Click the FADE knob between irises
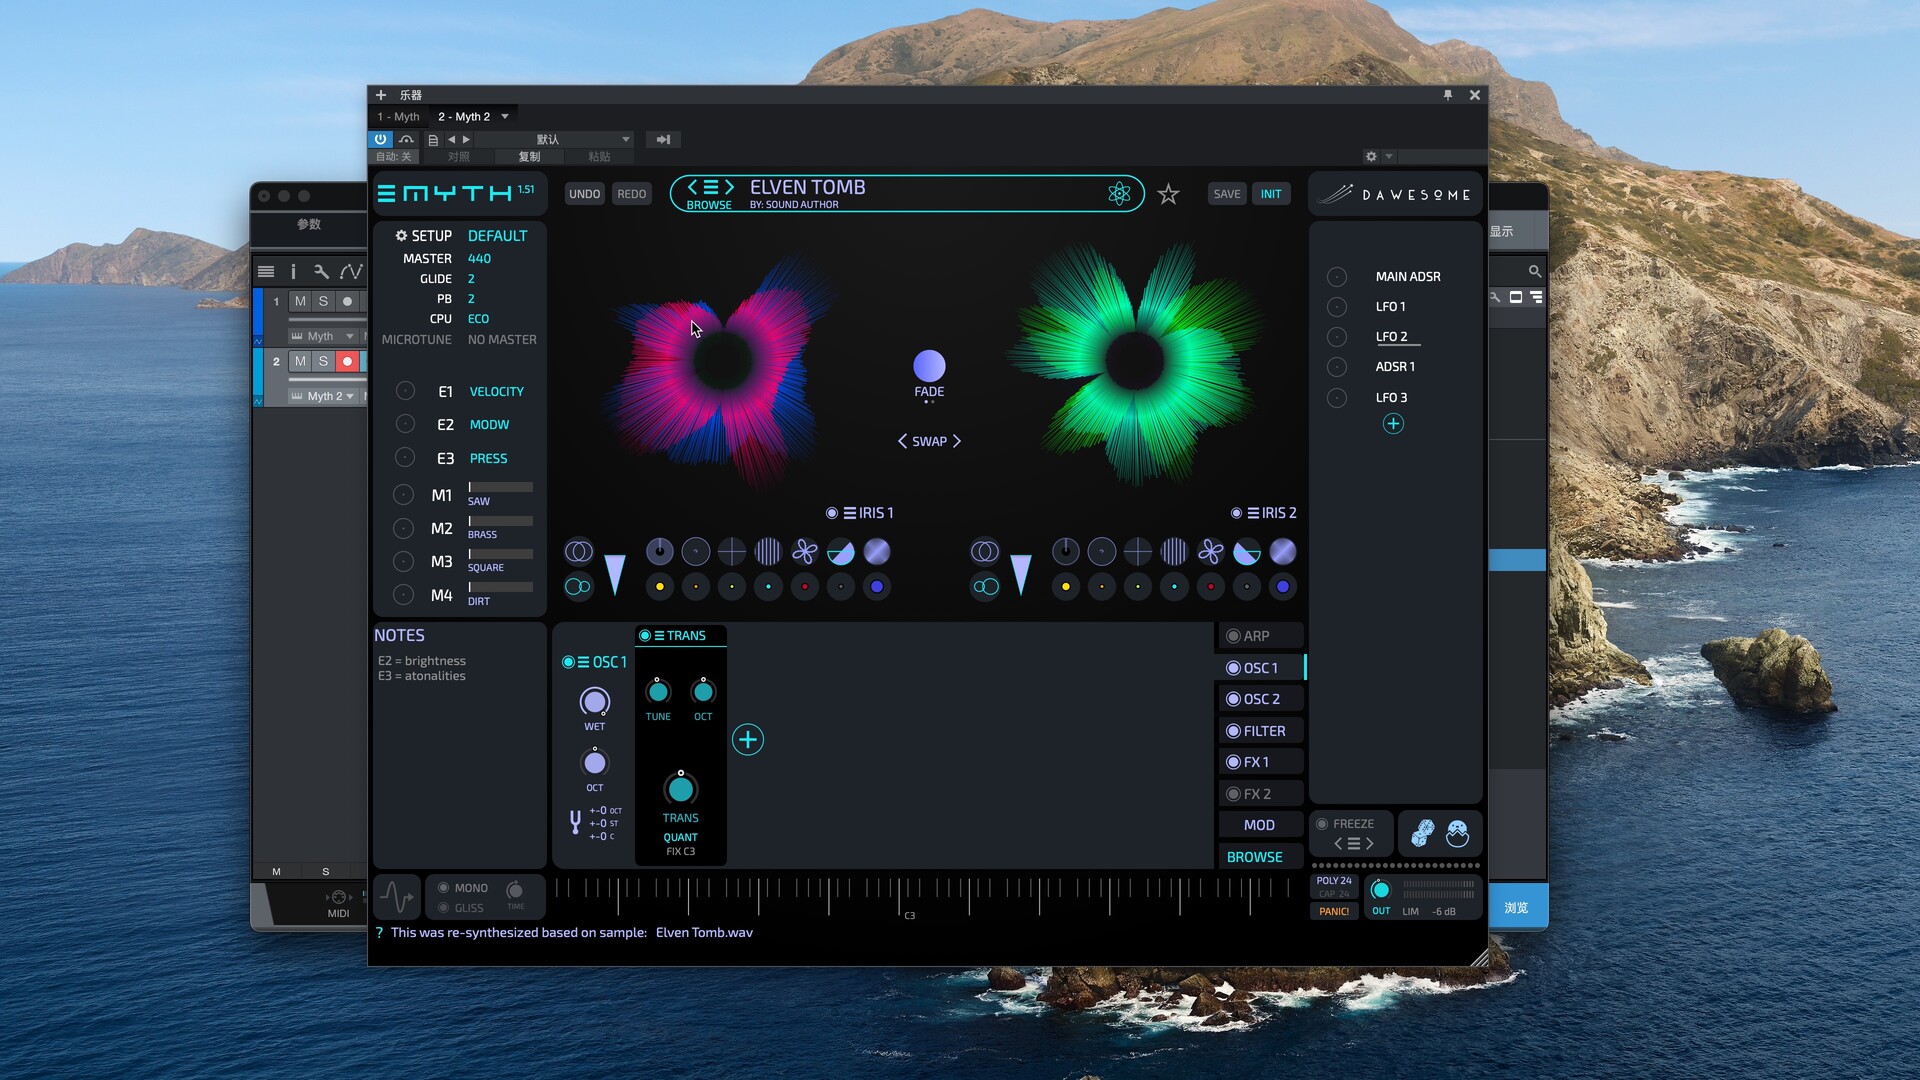 pos(929,366)
